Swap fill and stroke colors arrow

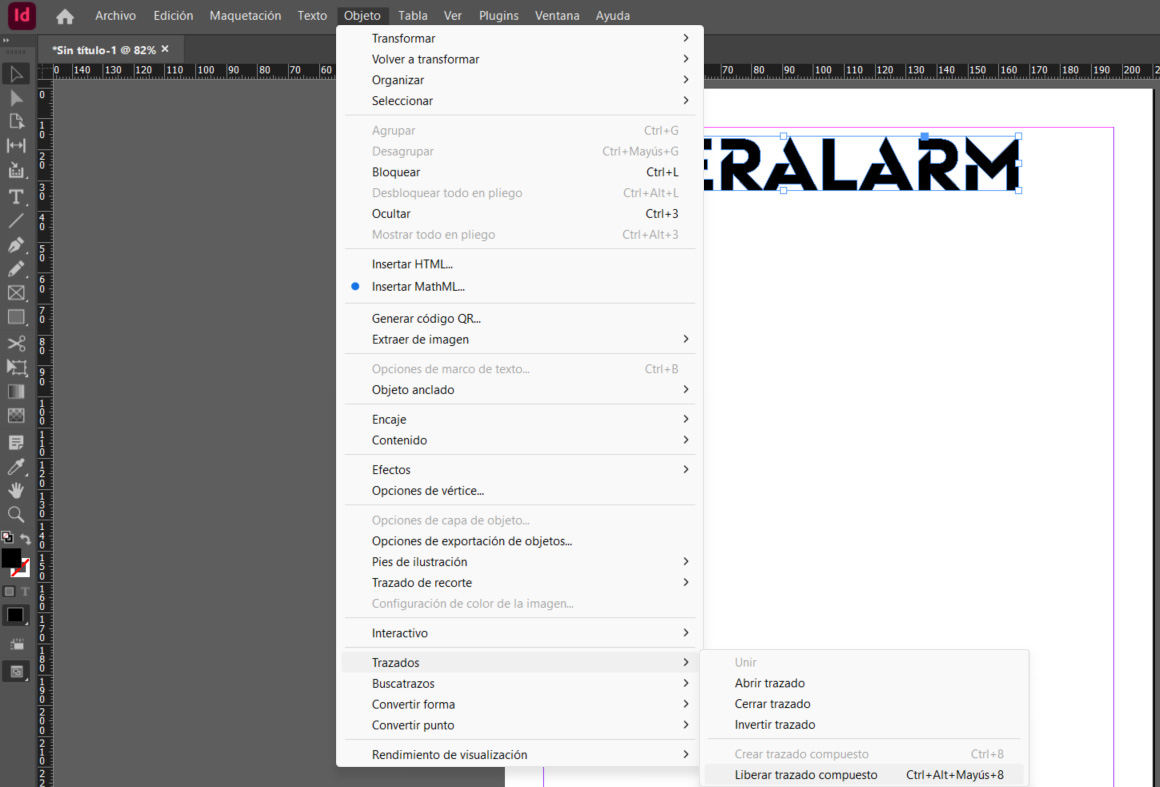click(26, 539)
